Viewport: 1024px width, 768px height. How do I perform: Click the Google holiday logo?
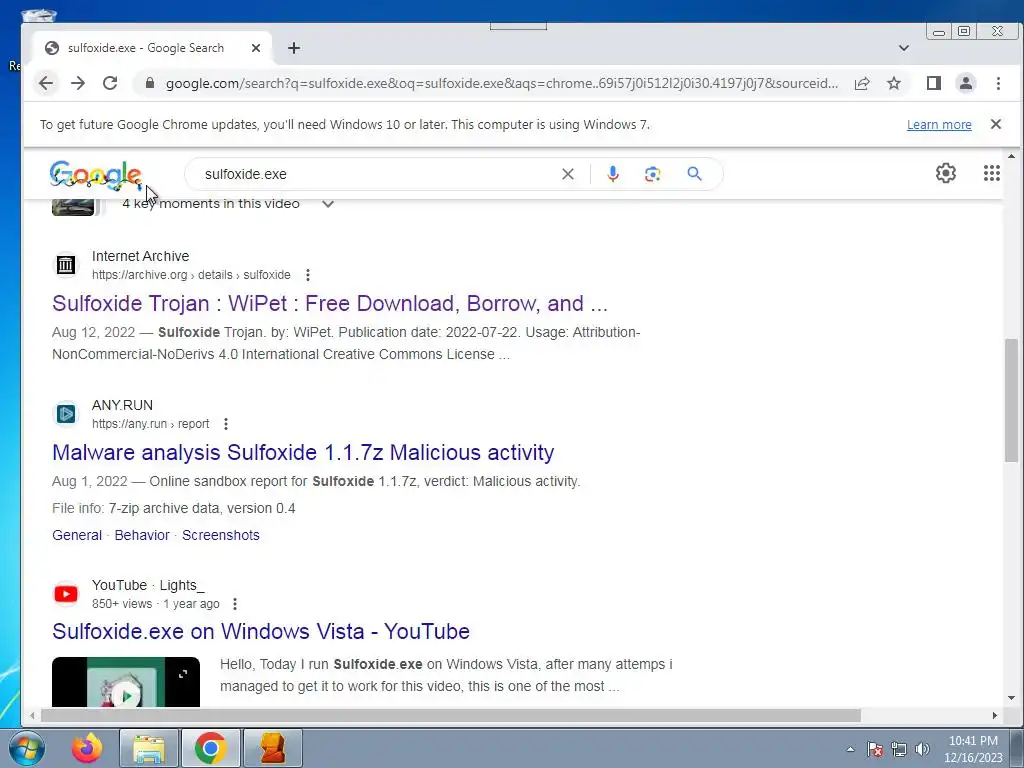96,175
